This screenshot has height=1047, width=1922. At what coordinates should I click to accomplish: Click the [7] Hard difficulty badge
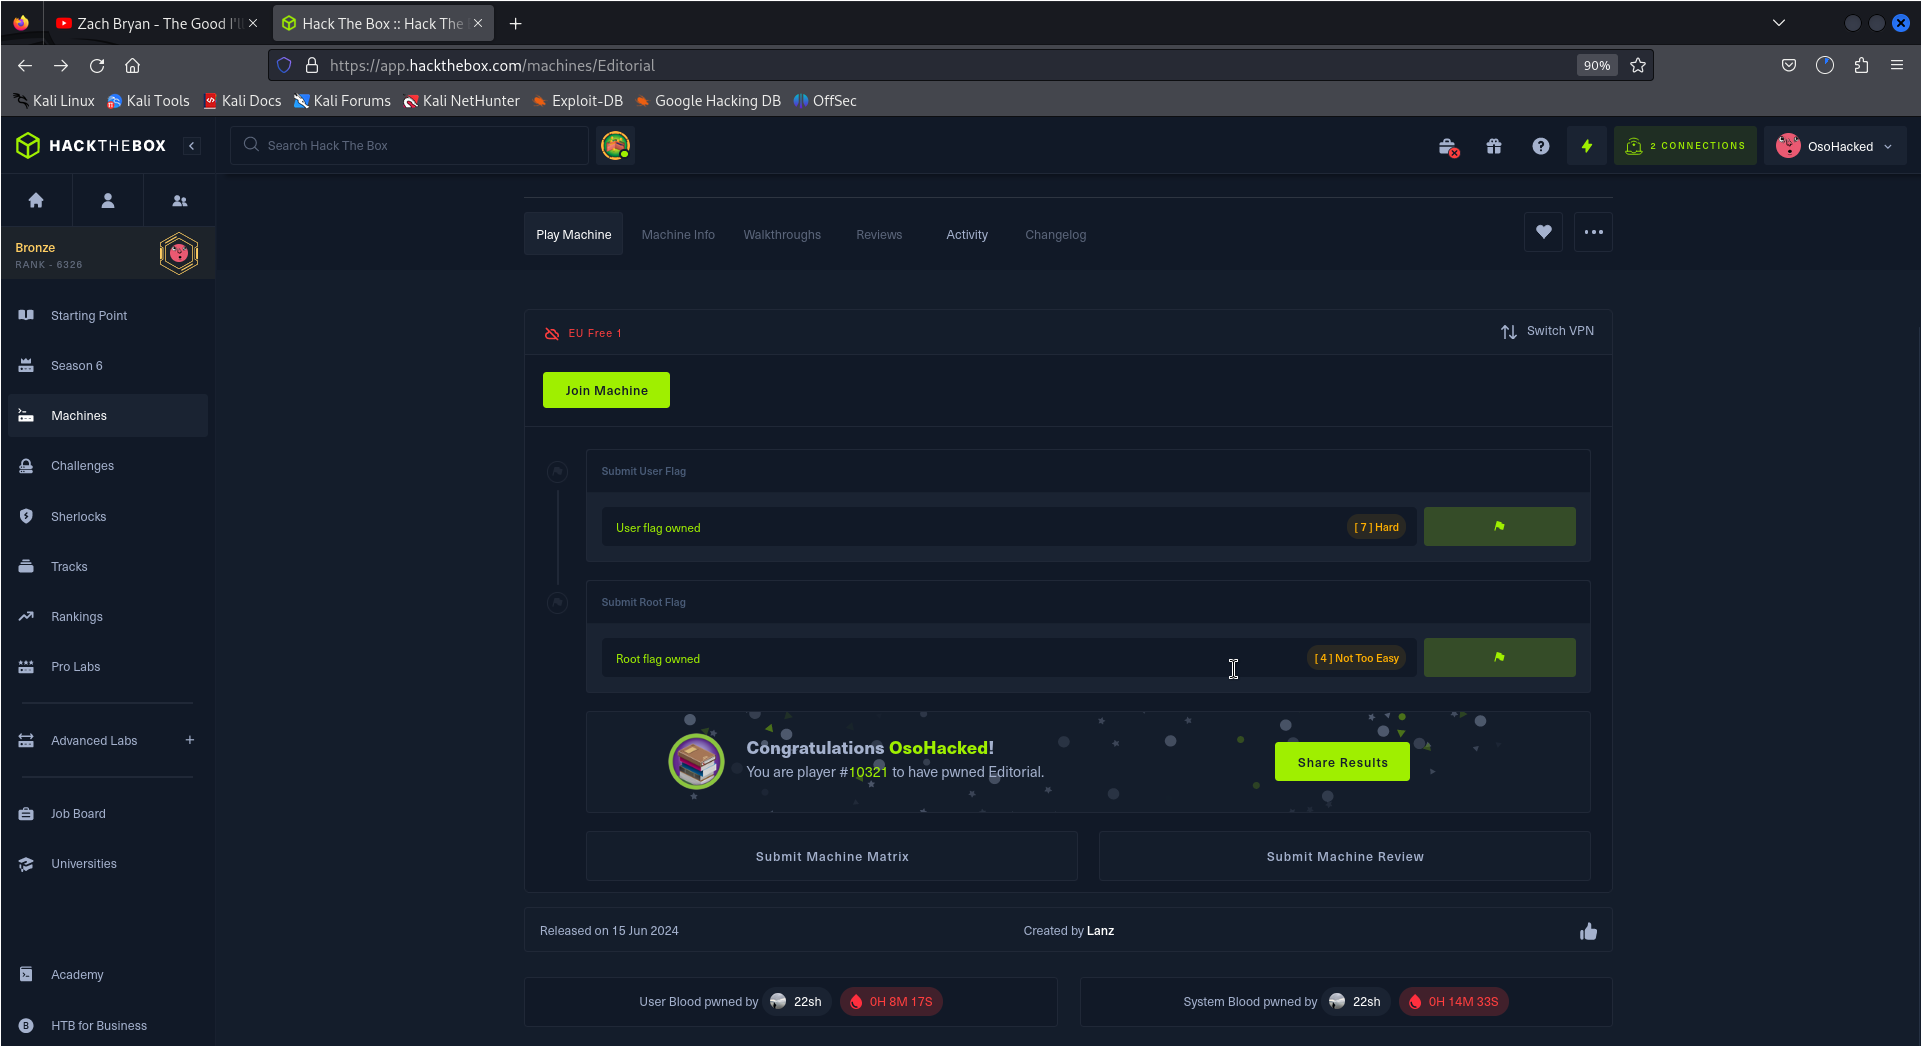click(1377, 527)
